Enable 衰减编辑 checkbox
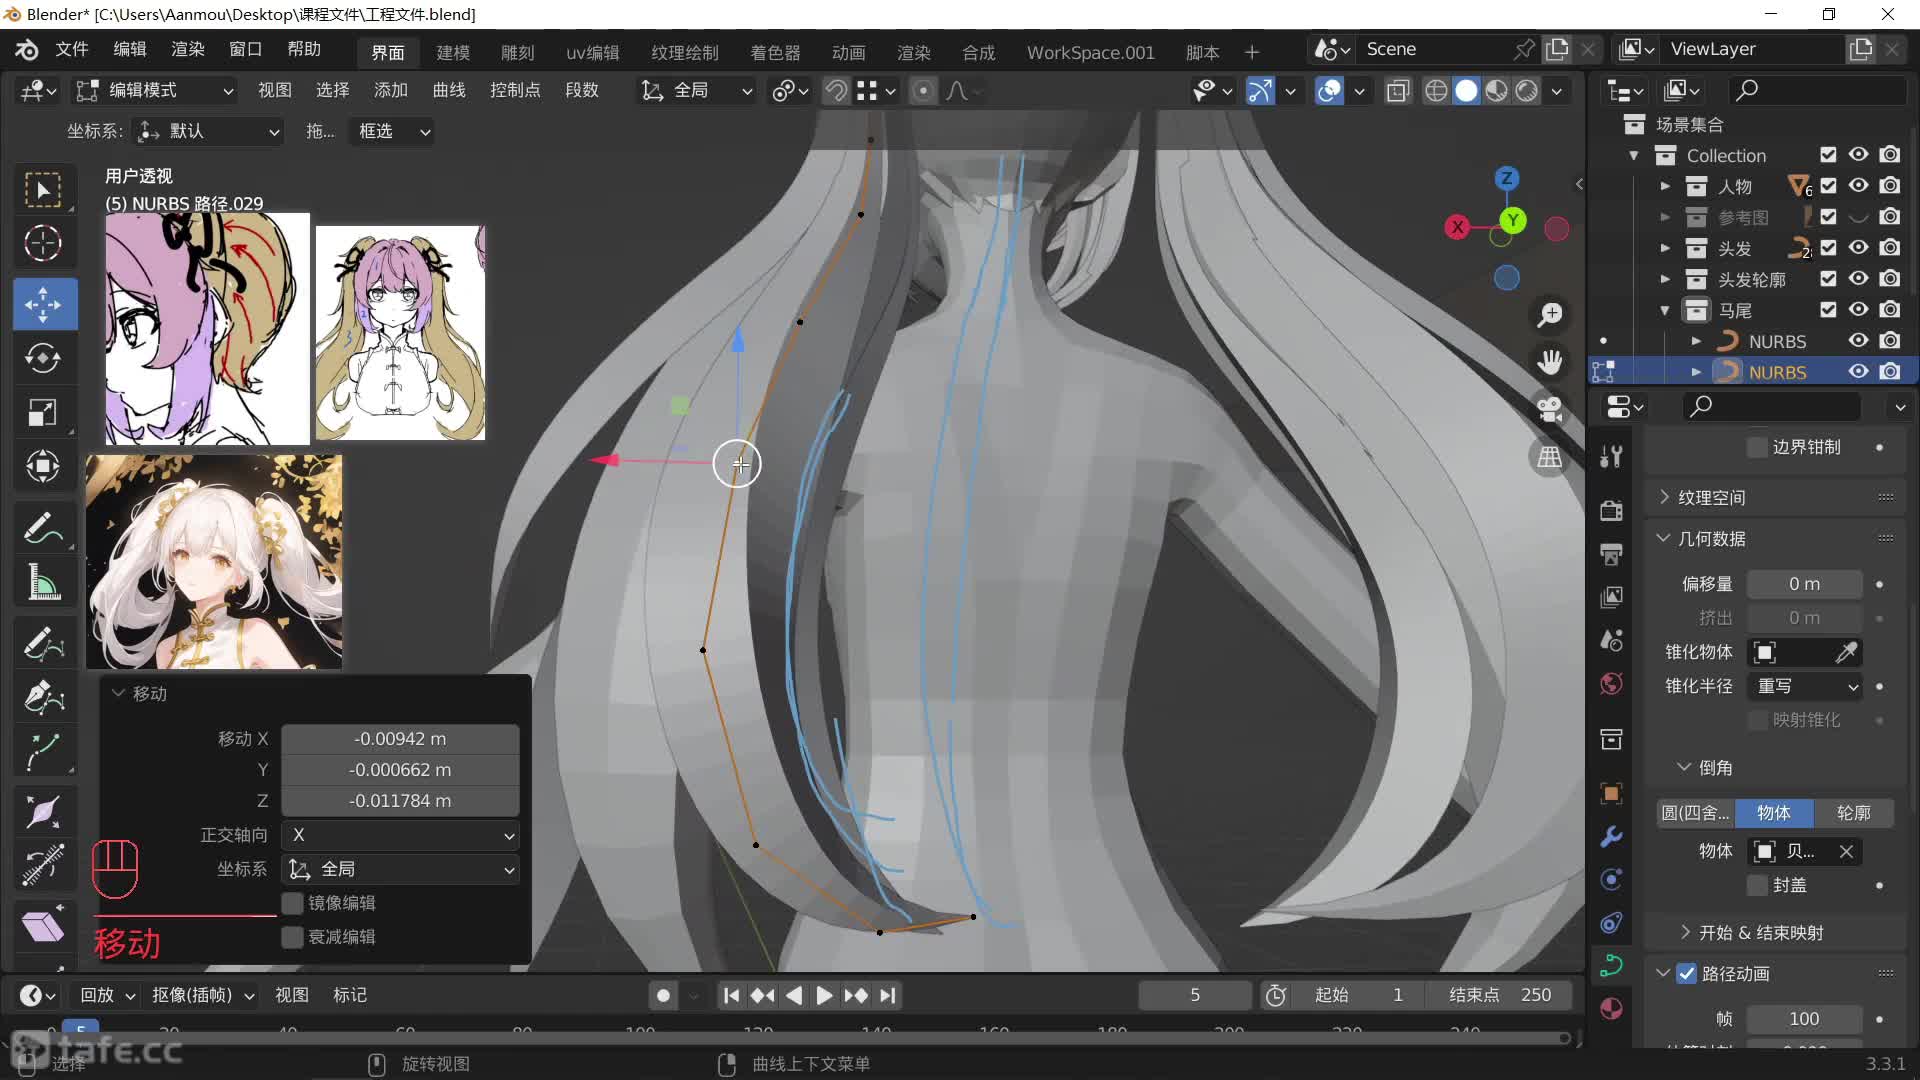Screen dimensions: 1920x1080 292,937
